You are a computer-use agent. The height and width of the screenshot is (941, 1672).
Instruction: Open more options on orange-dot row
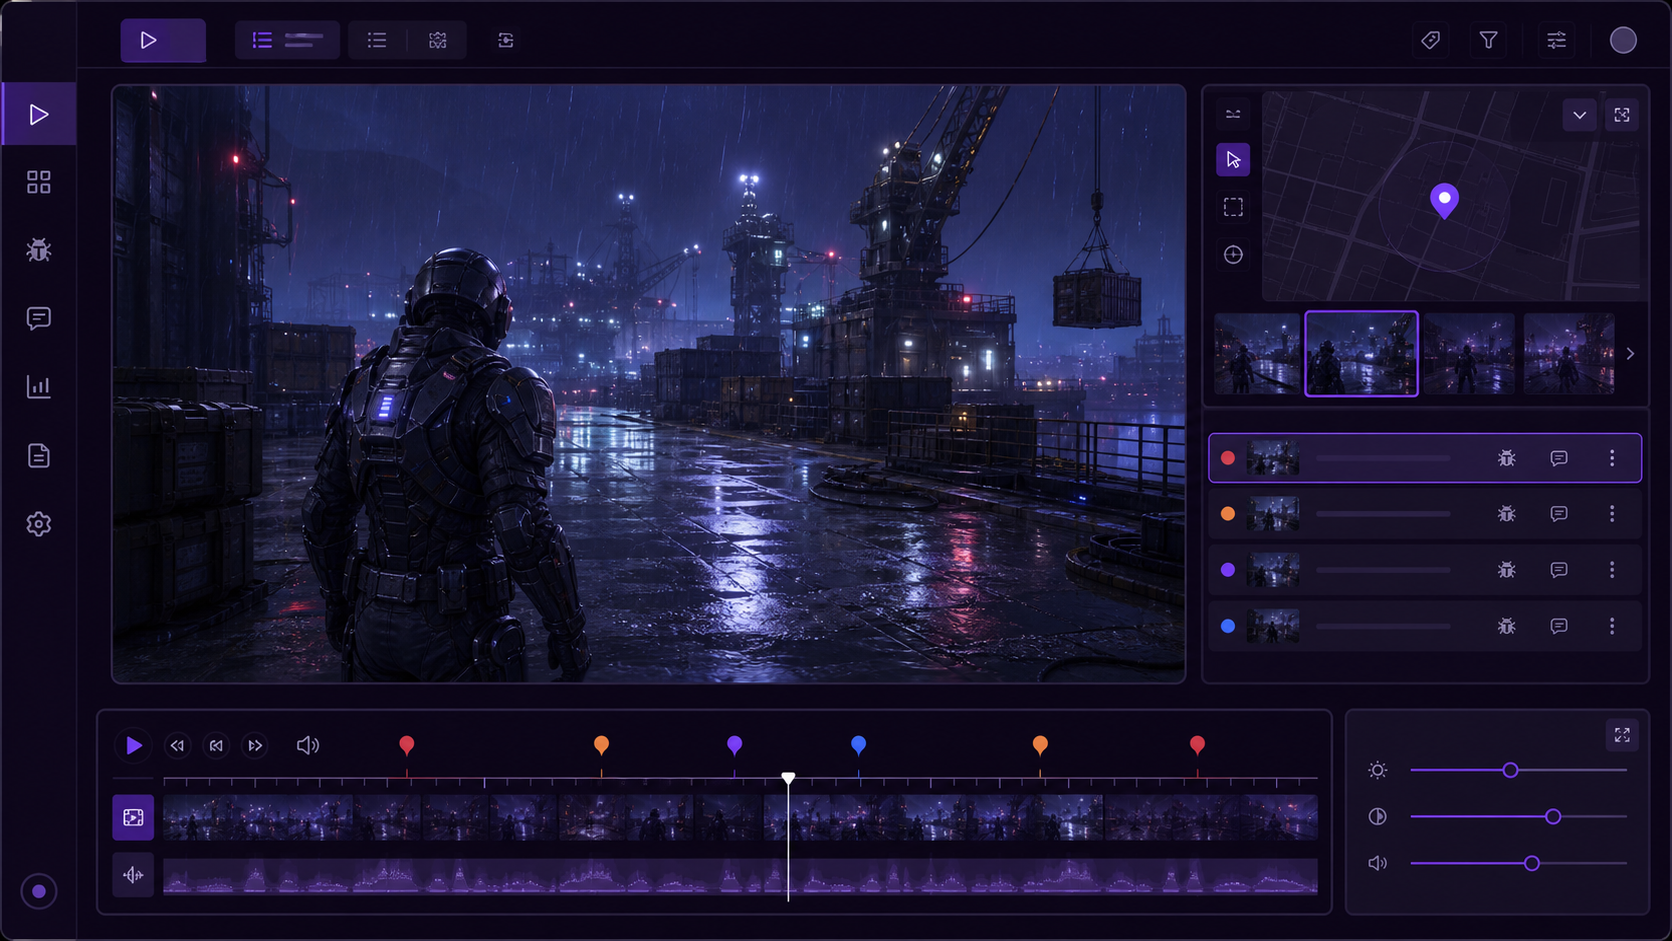click(1612, 514)
